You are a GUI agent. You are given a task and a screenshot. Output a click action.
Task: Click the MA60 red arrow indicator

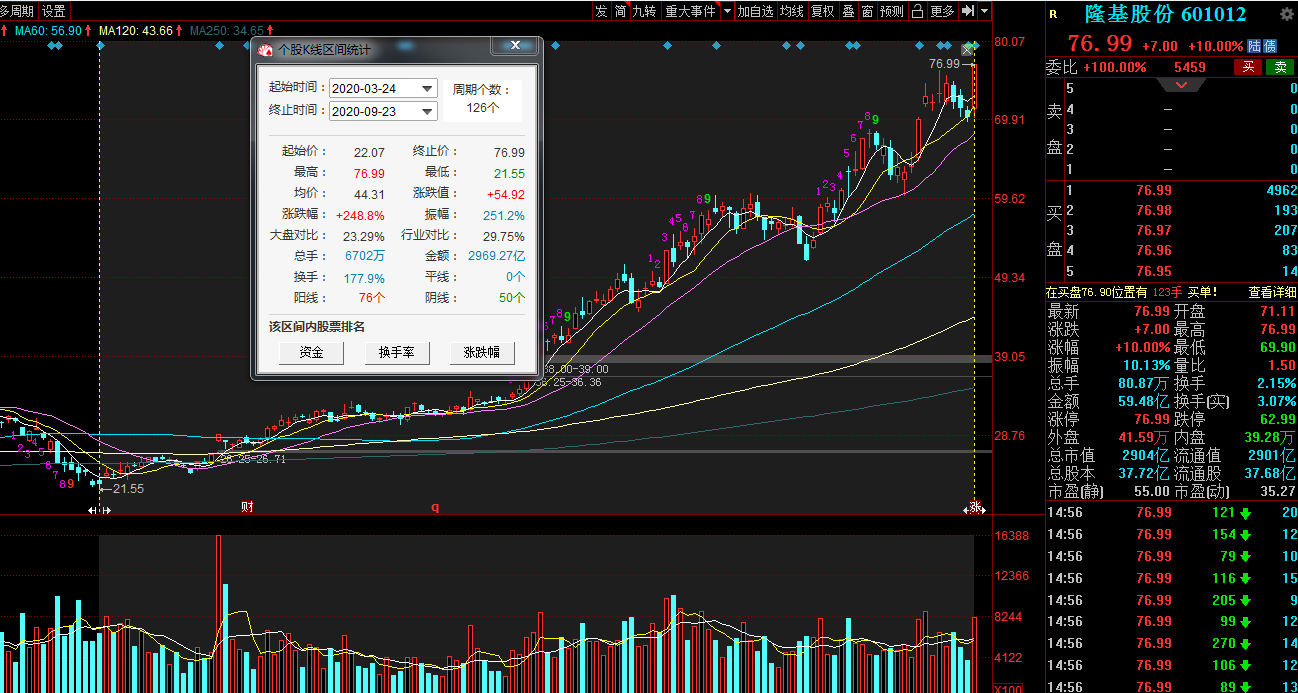click(x=89, y=32)
